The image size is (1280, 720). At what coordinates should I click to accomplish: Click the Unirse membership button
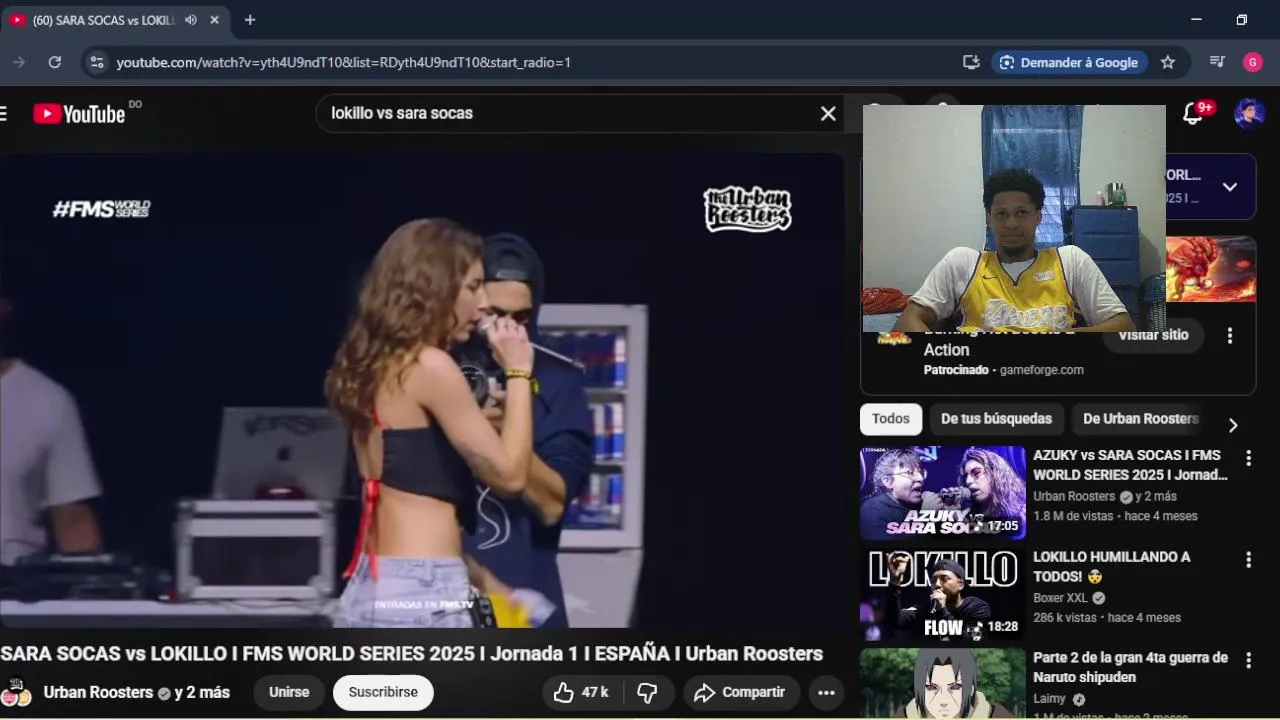(x=289, y=692)
